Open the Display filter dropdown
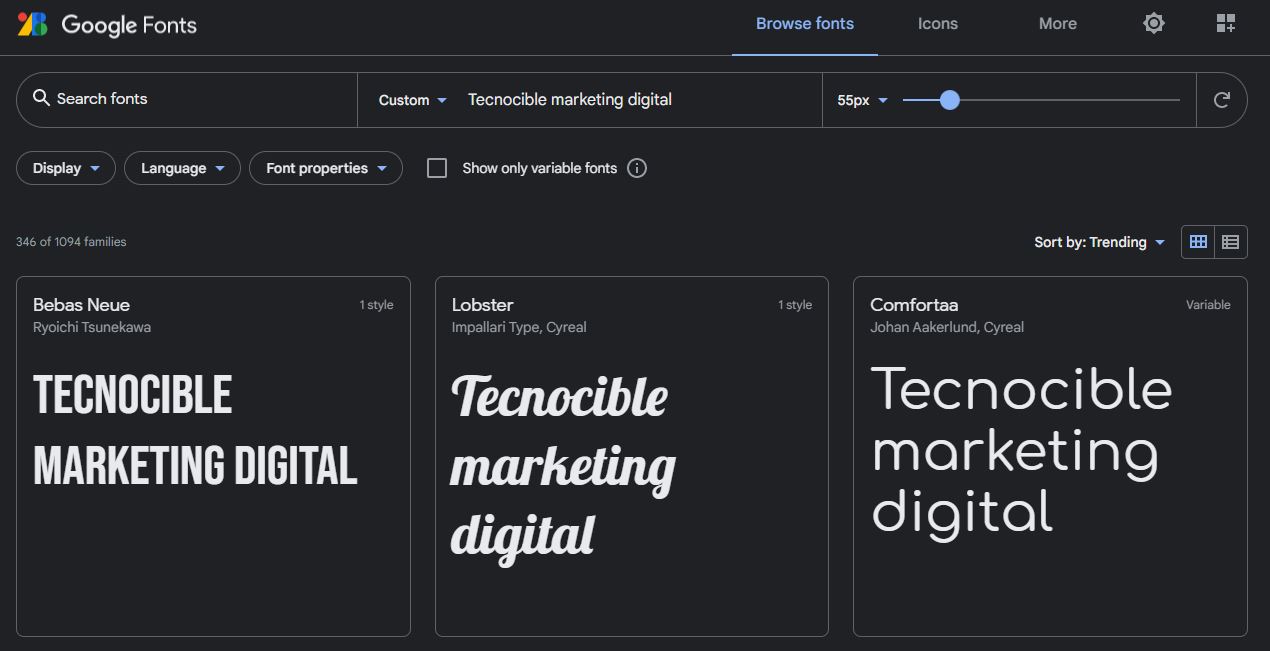Viewport: 1270px width, 651px height. [66, 168]
